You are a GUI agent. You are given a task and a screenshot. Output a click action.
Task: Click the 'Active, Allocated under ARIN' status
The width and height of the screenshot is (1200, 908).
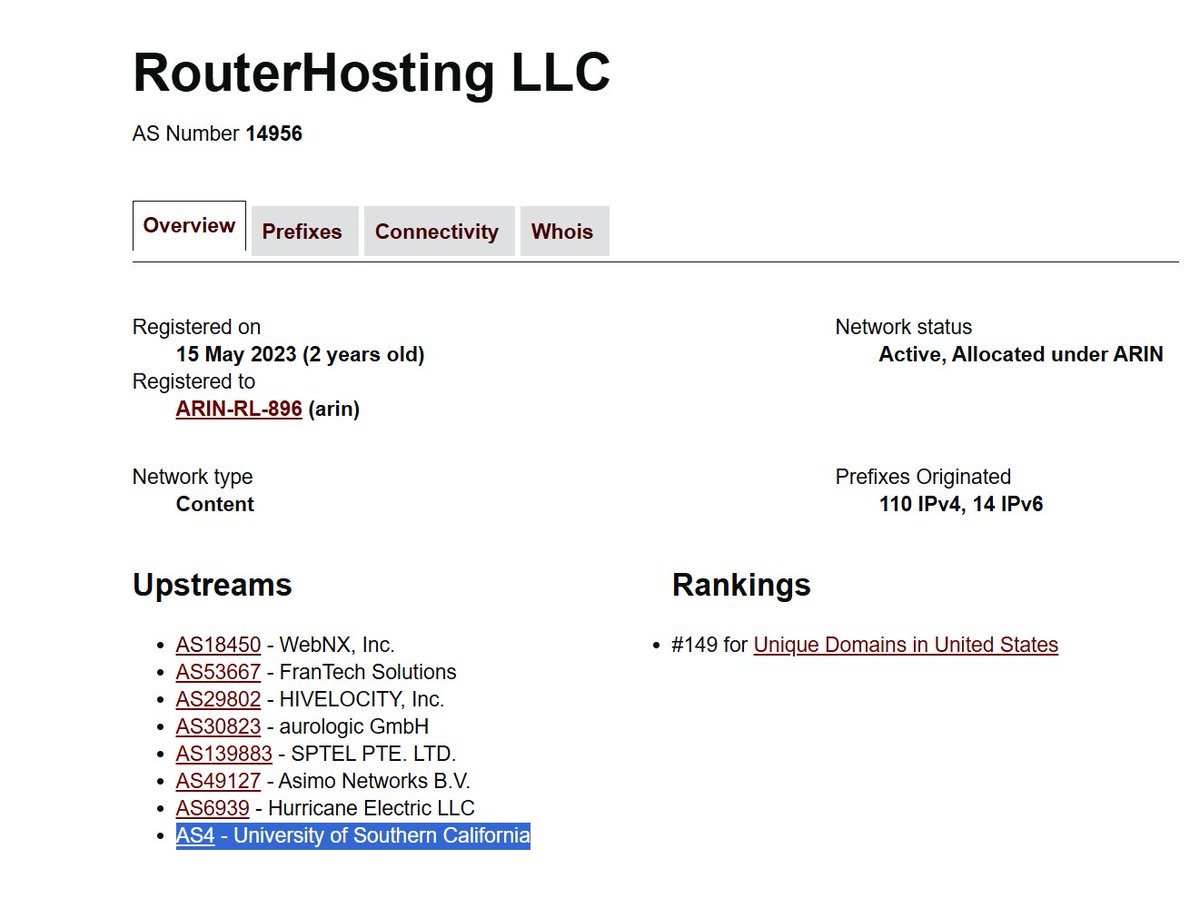pos(1021,354)
